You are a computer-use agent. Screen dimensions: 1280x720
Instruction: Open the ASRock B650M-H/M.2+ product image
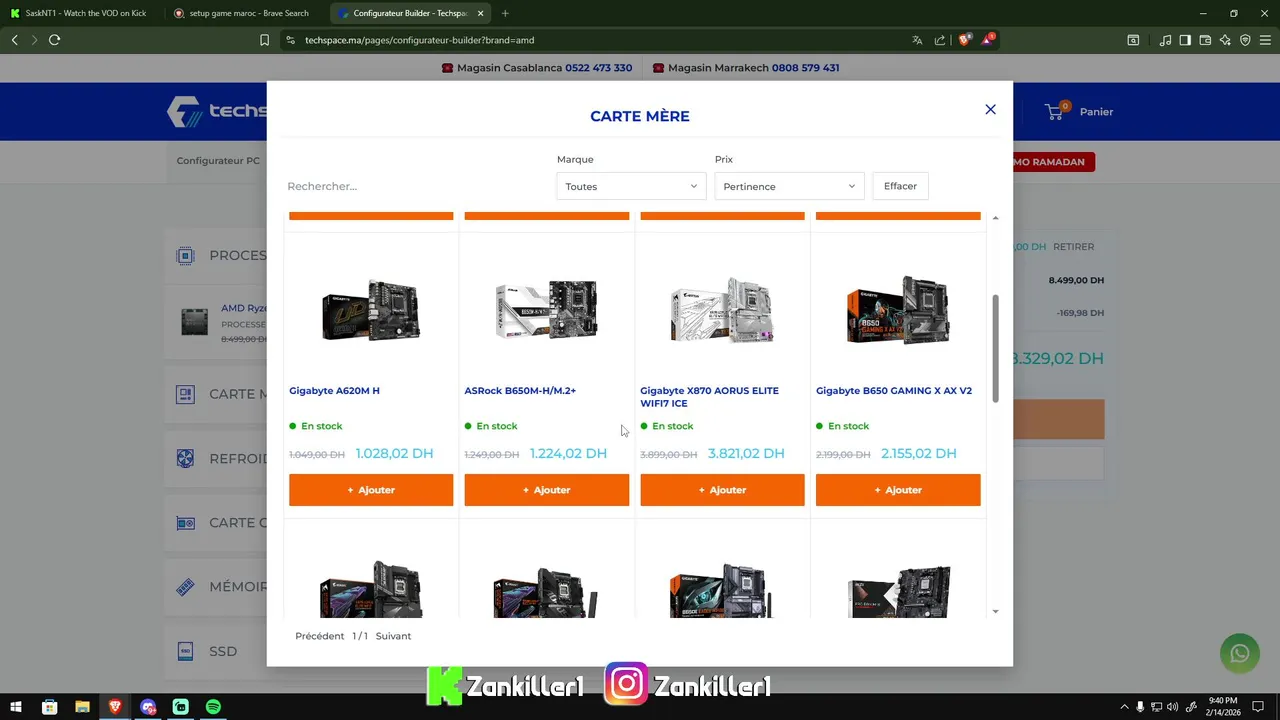click(546, 310)
